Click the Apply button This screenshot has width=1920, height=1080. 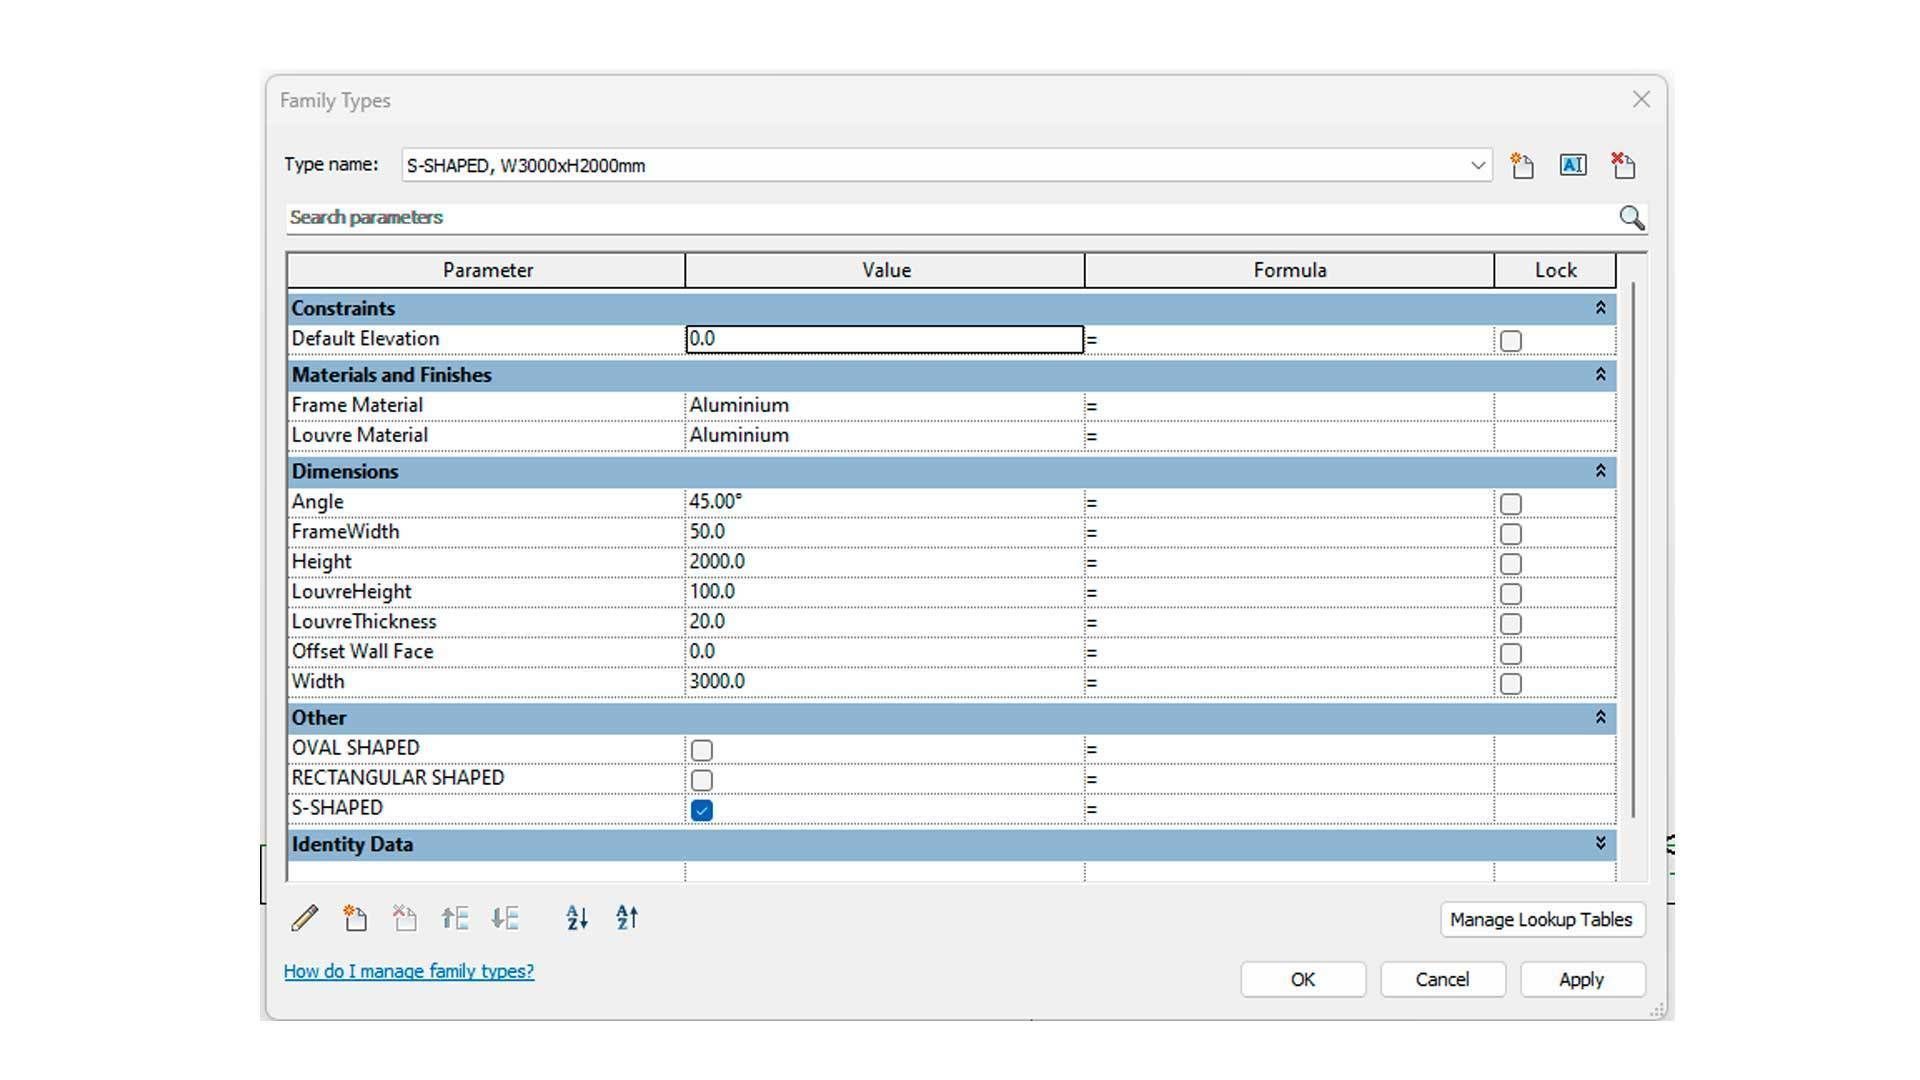[1581, 979]
